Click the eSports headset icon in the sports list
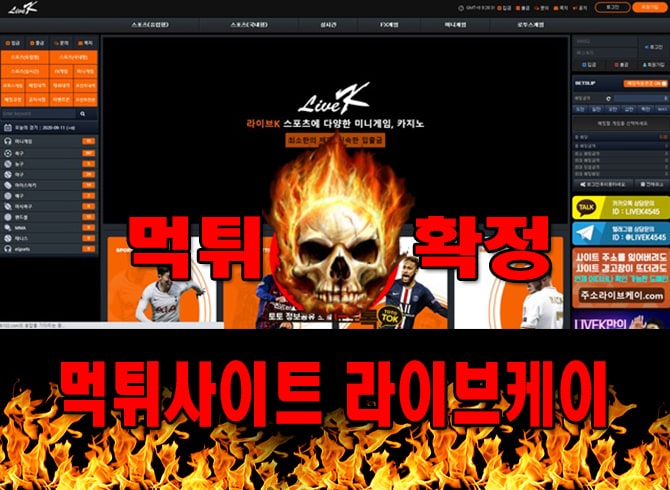 point(7,249)
